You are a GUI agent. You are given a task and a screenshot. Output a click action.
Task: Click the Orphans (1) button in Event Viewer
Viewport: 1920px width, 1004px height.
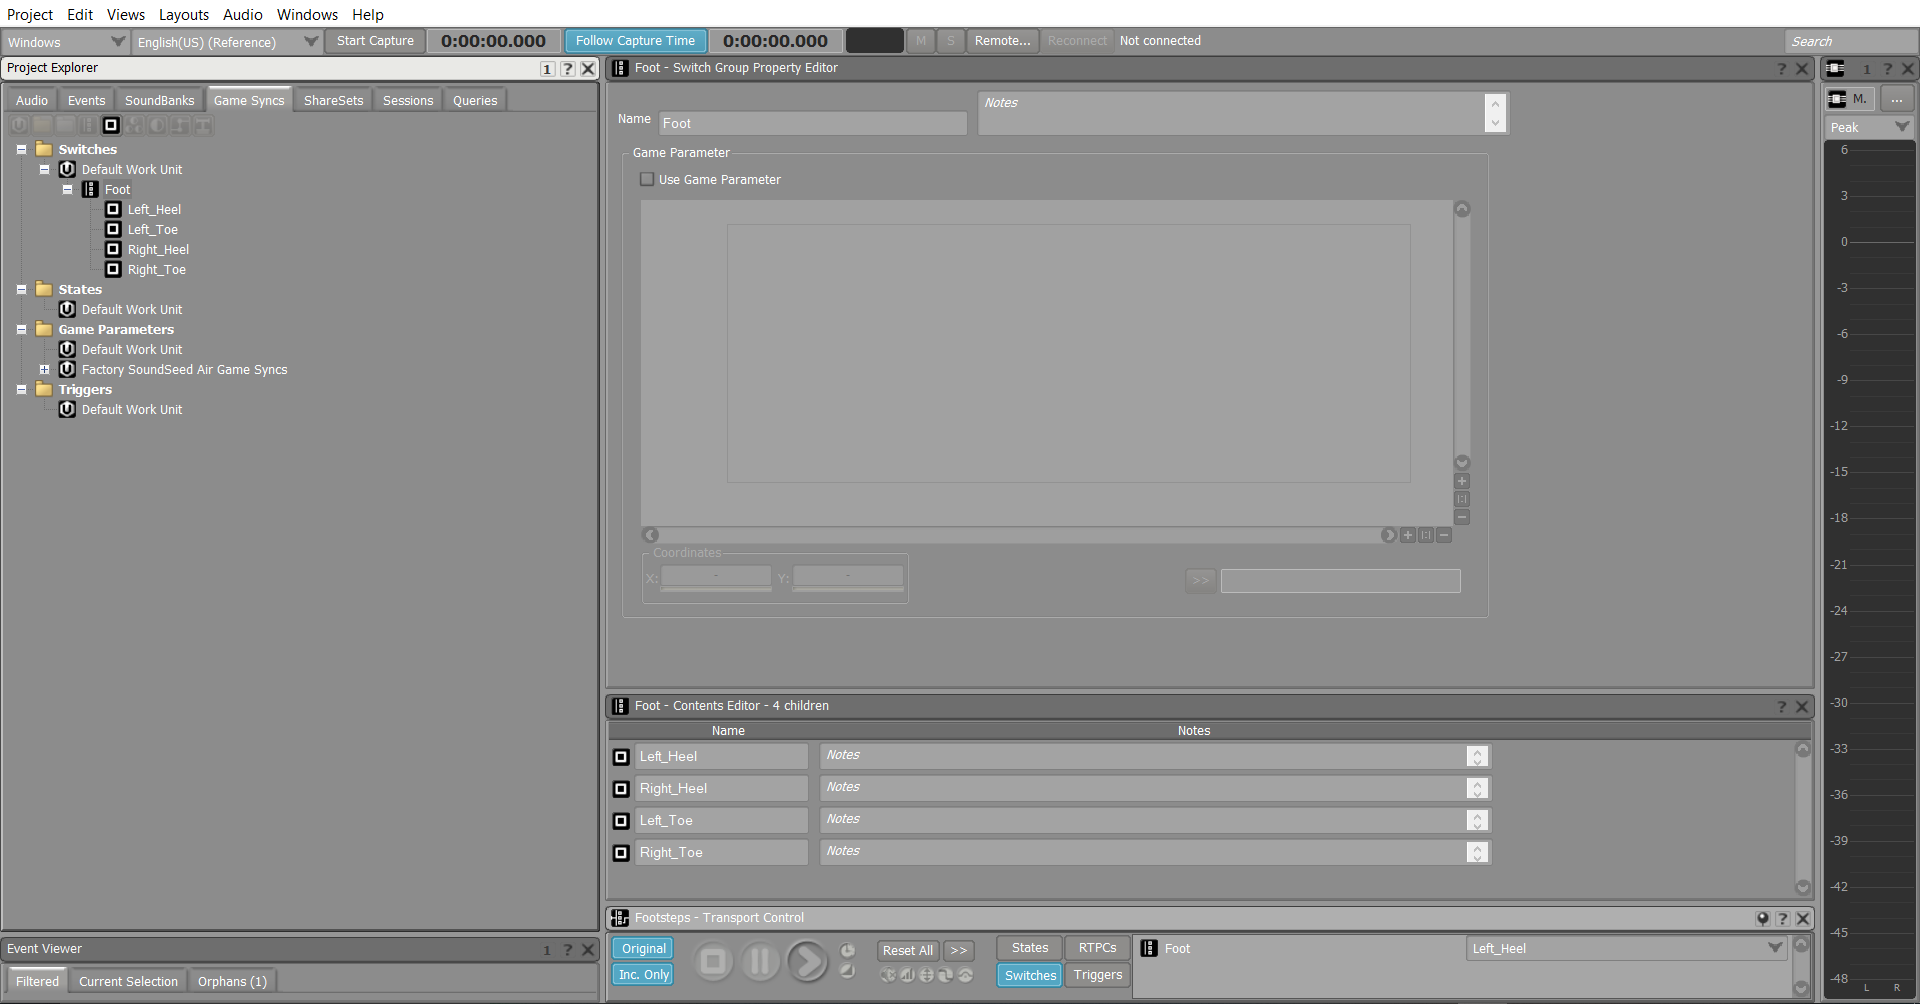232,981
